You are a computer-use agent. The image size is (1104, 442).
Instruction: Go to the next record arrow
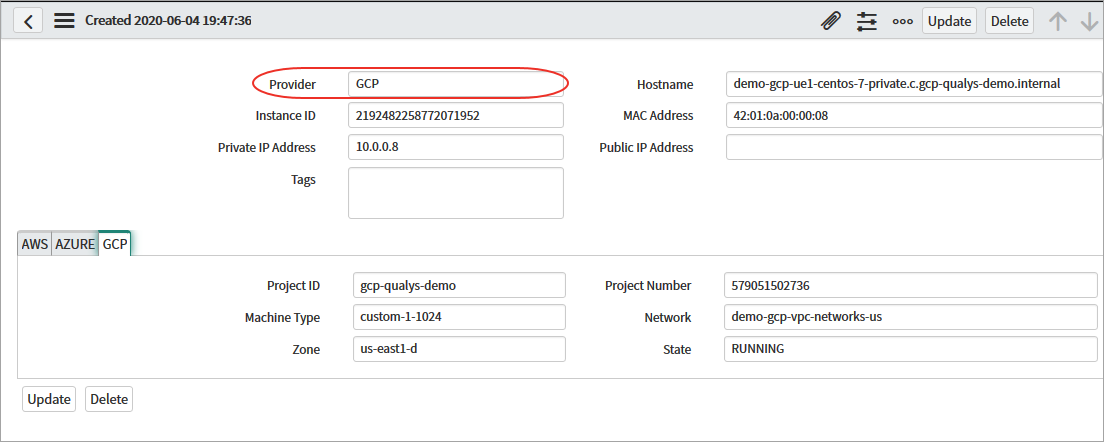click(1089, 22)
